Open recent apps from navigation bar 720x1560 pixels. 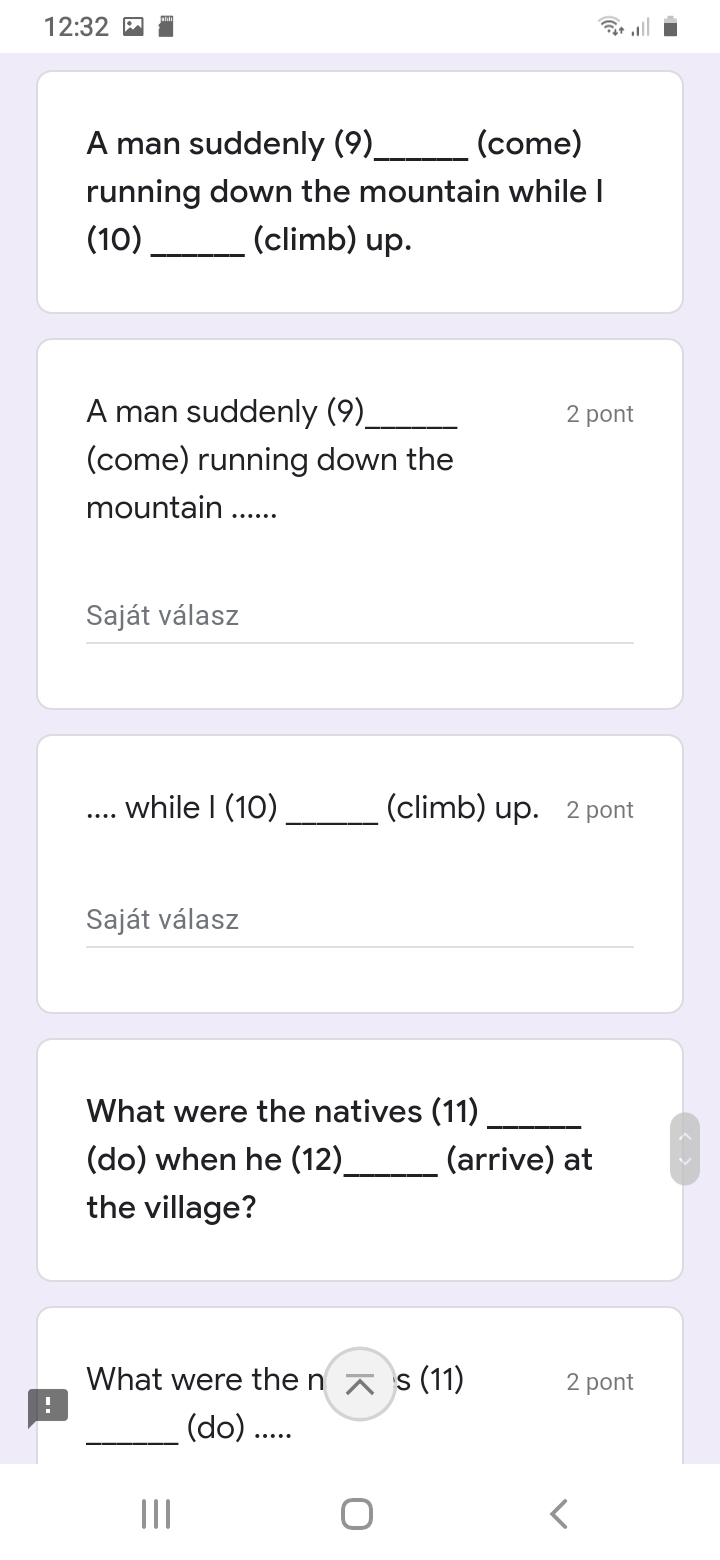point(156,1513)
